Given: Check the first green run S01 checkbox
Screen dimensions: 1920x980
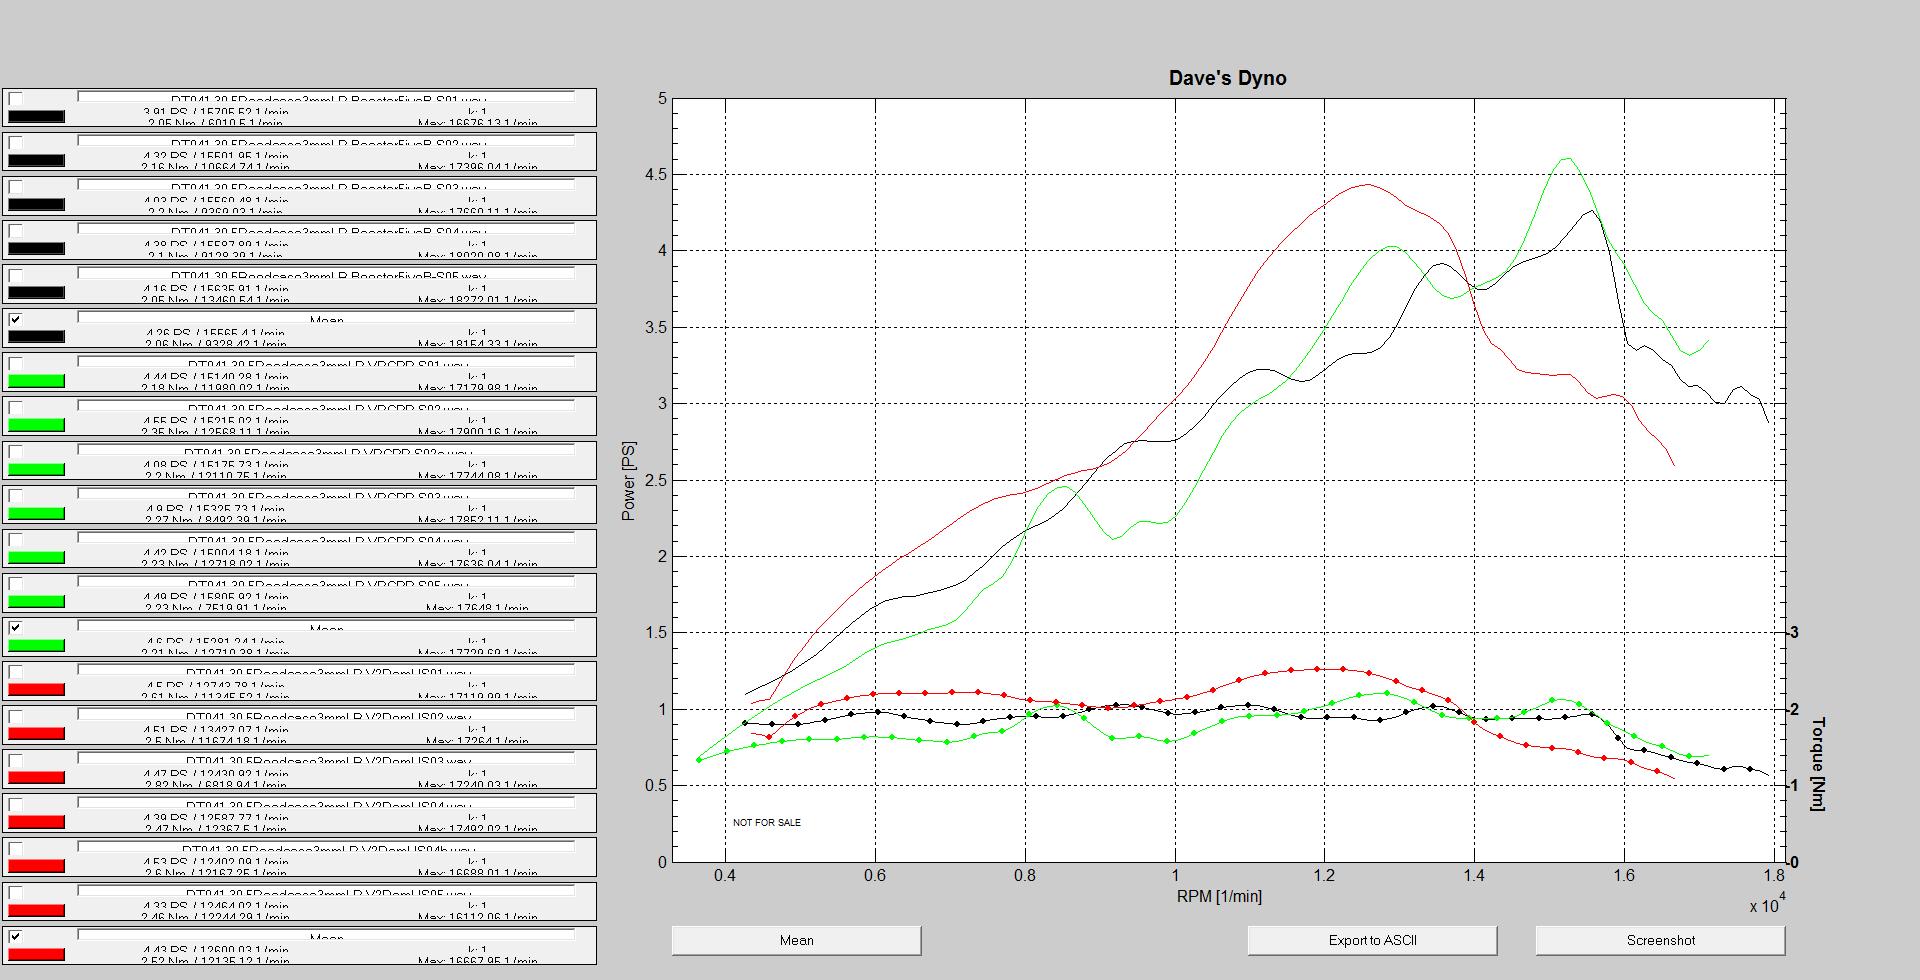Looking at the screenshot, I should [x=15, y=364].
